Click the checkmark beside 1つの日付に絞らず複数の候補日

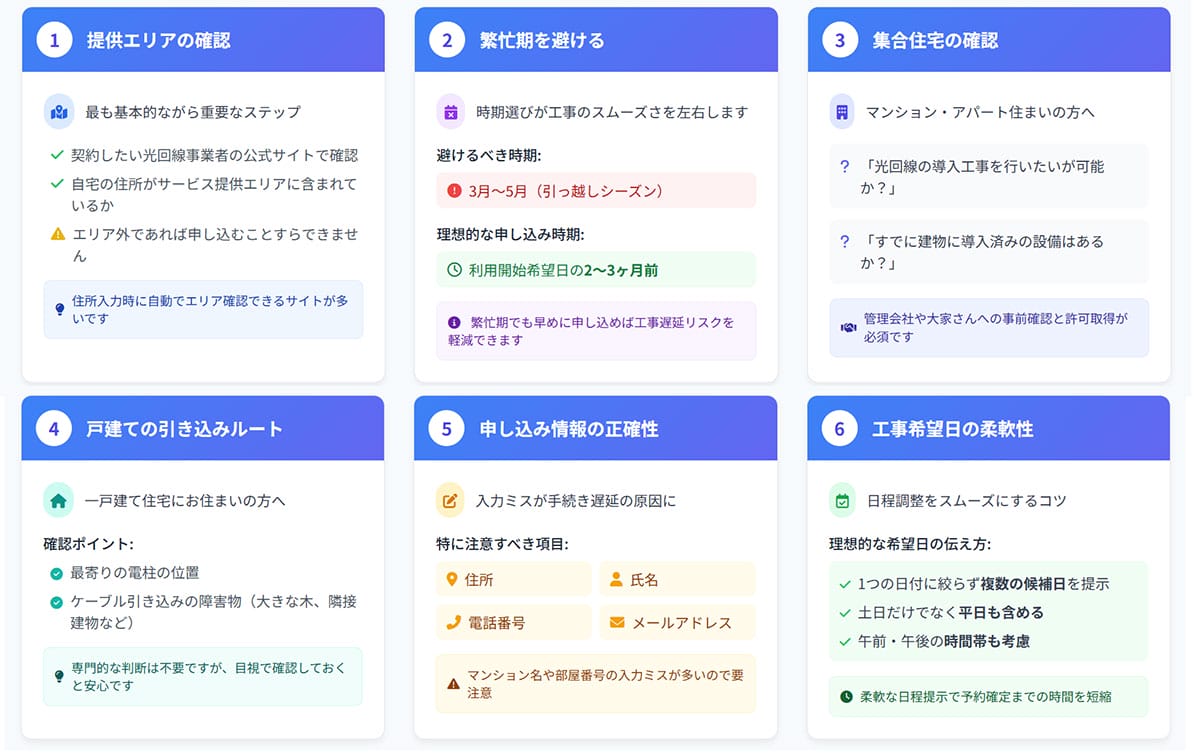[x=846, y=584]
